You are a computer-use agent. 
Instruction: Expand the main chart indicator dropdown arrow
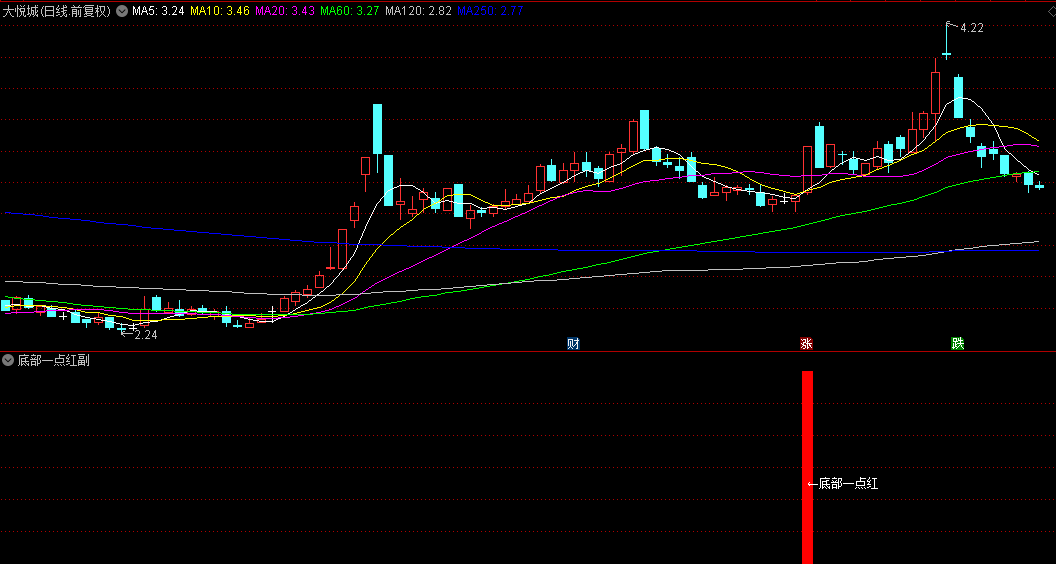121,11
